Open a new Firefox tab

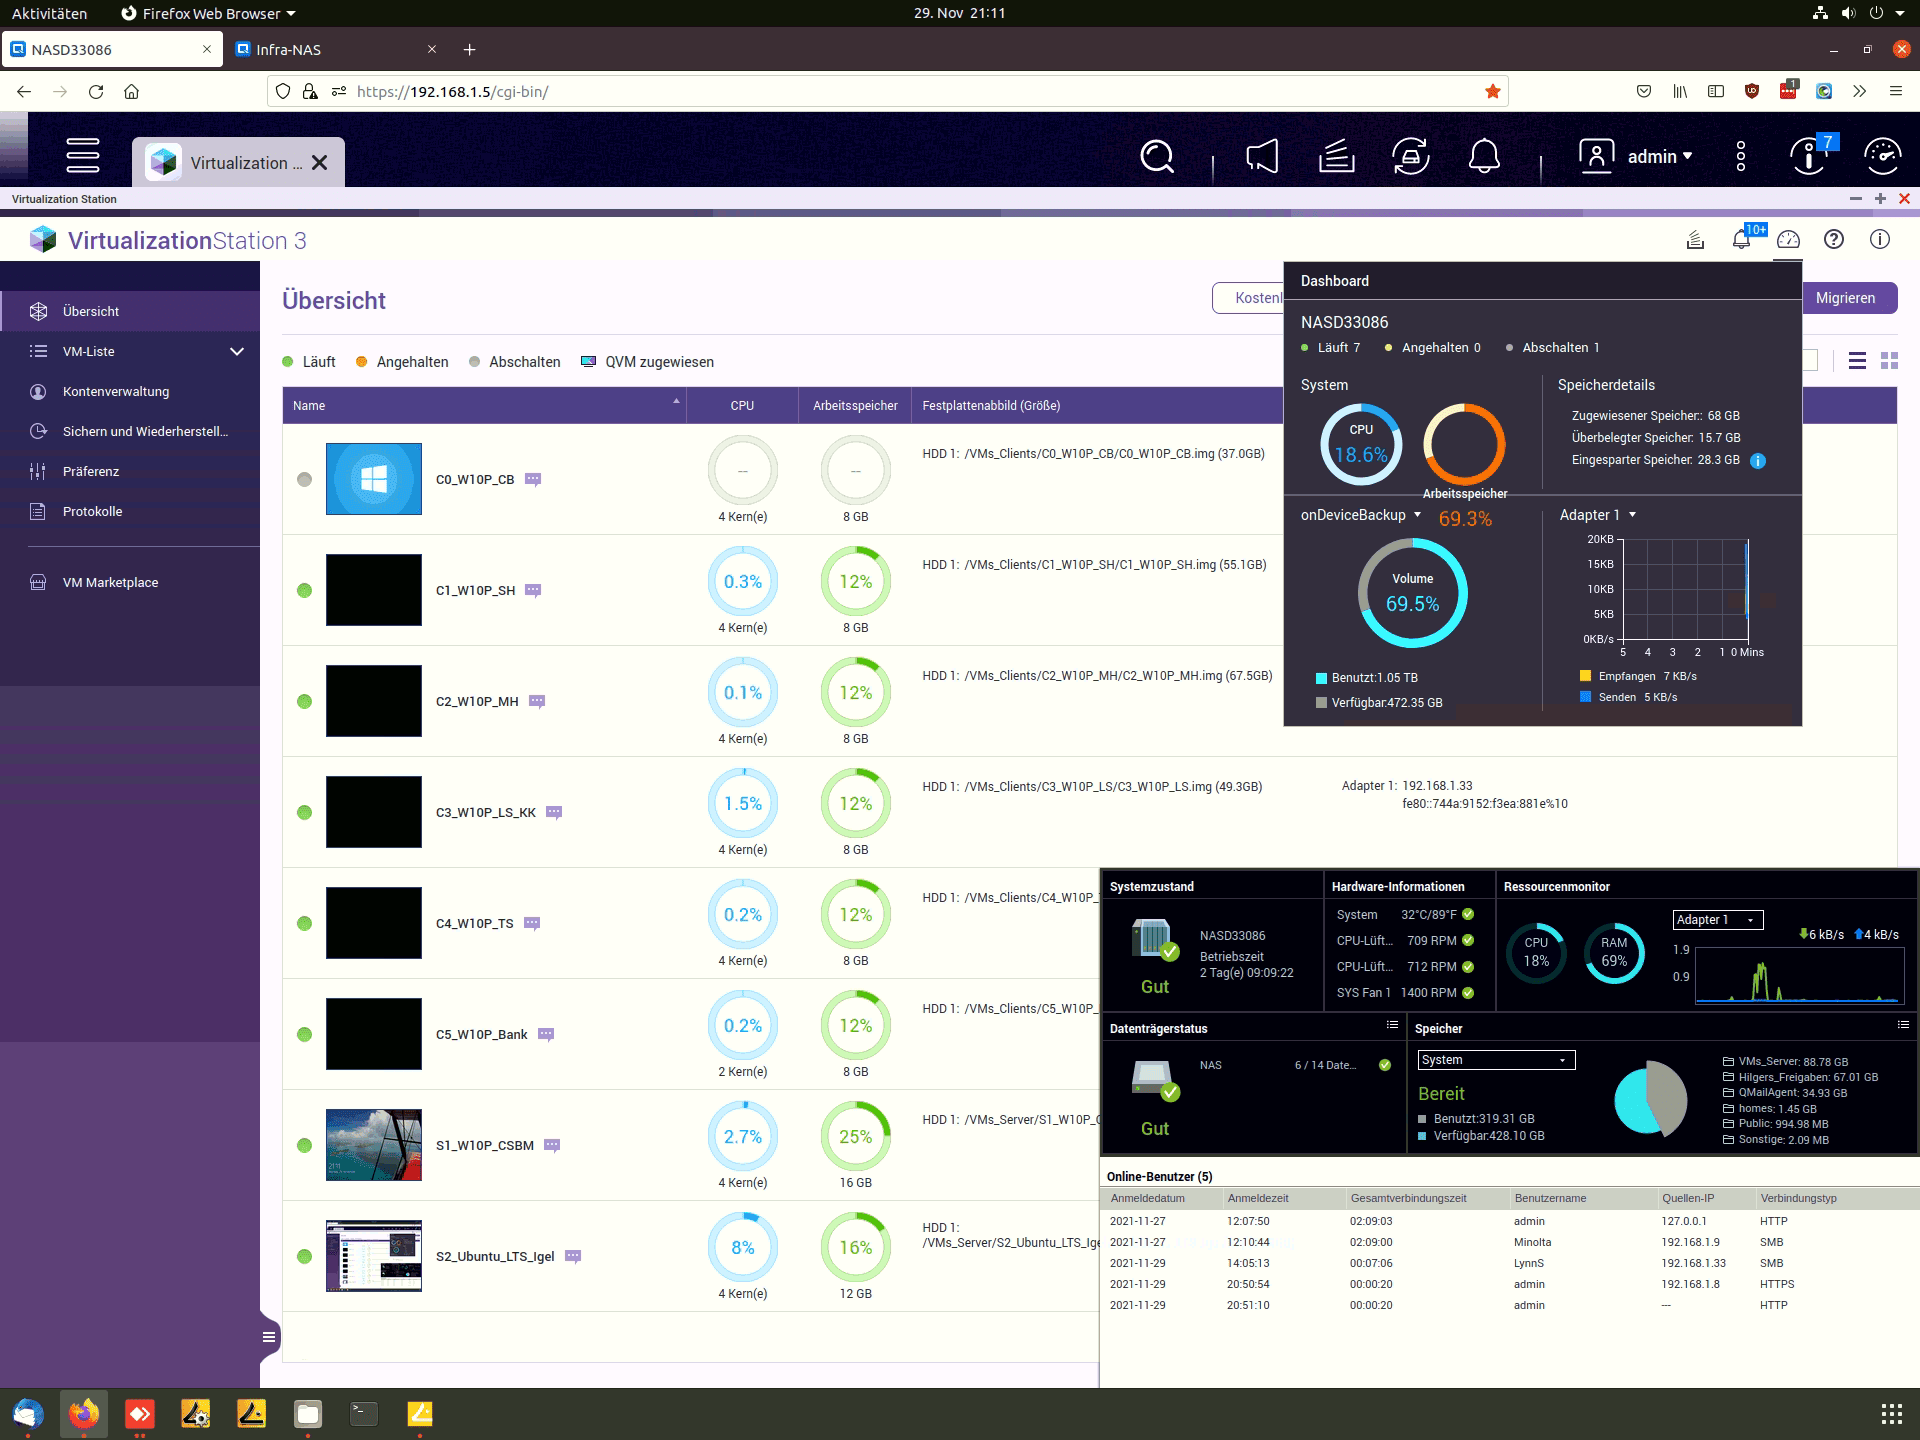pos(469,49)
